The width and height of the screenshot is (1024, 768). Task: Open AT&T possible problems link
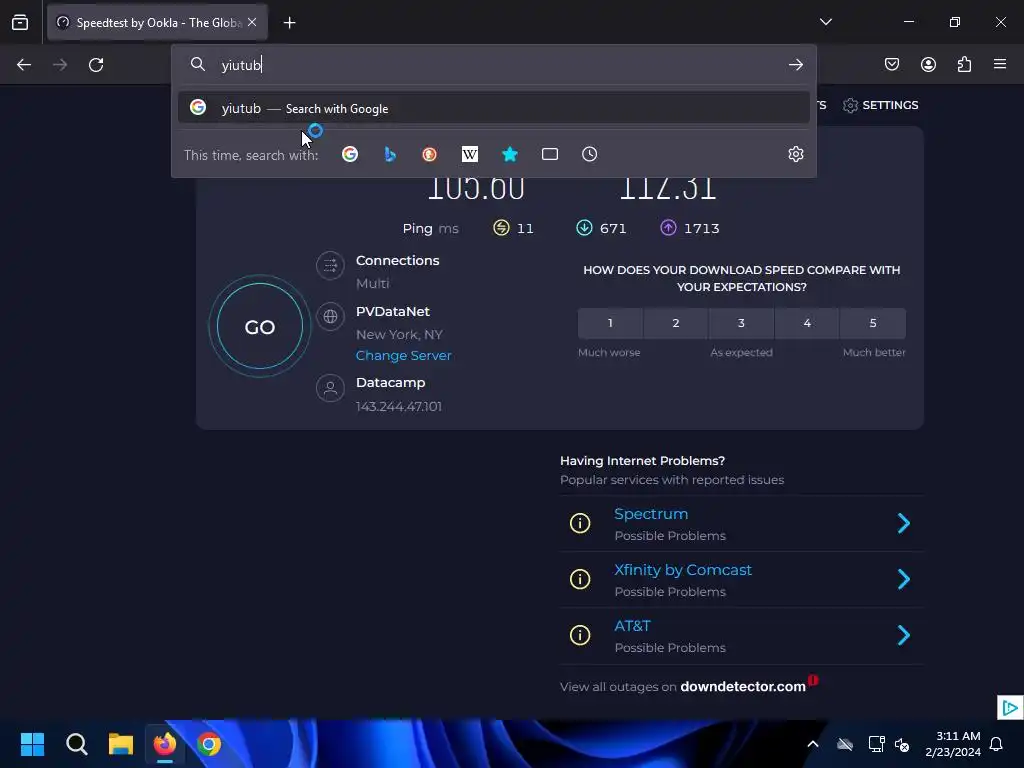[x=632, y=626]
